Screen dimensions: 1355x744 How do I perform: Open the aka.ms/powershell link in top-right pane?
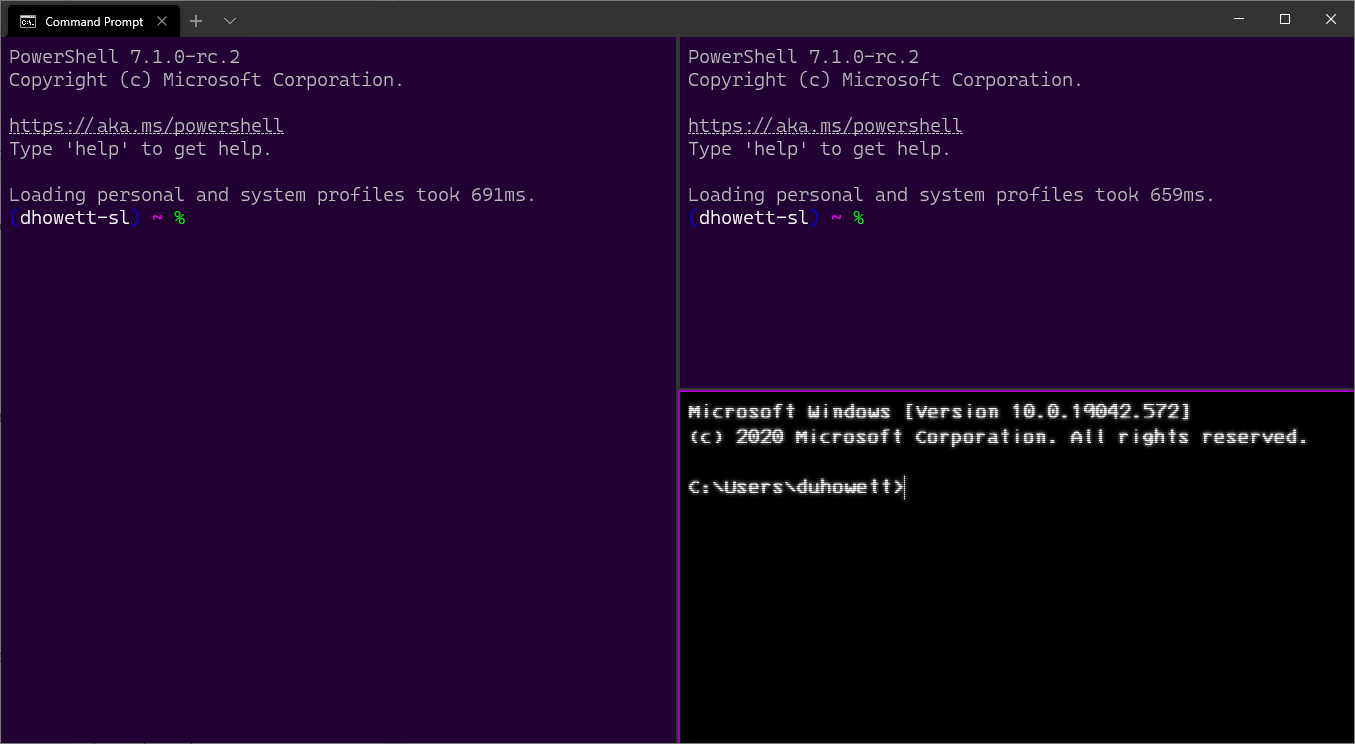pyautogui.click(x=825, y=125)
